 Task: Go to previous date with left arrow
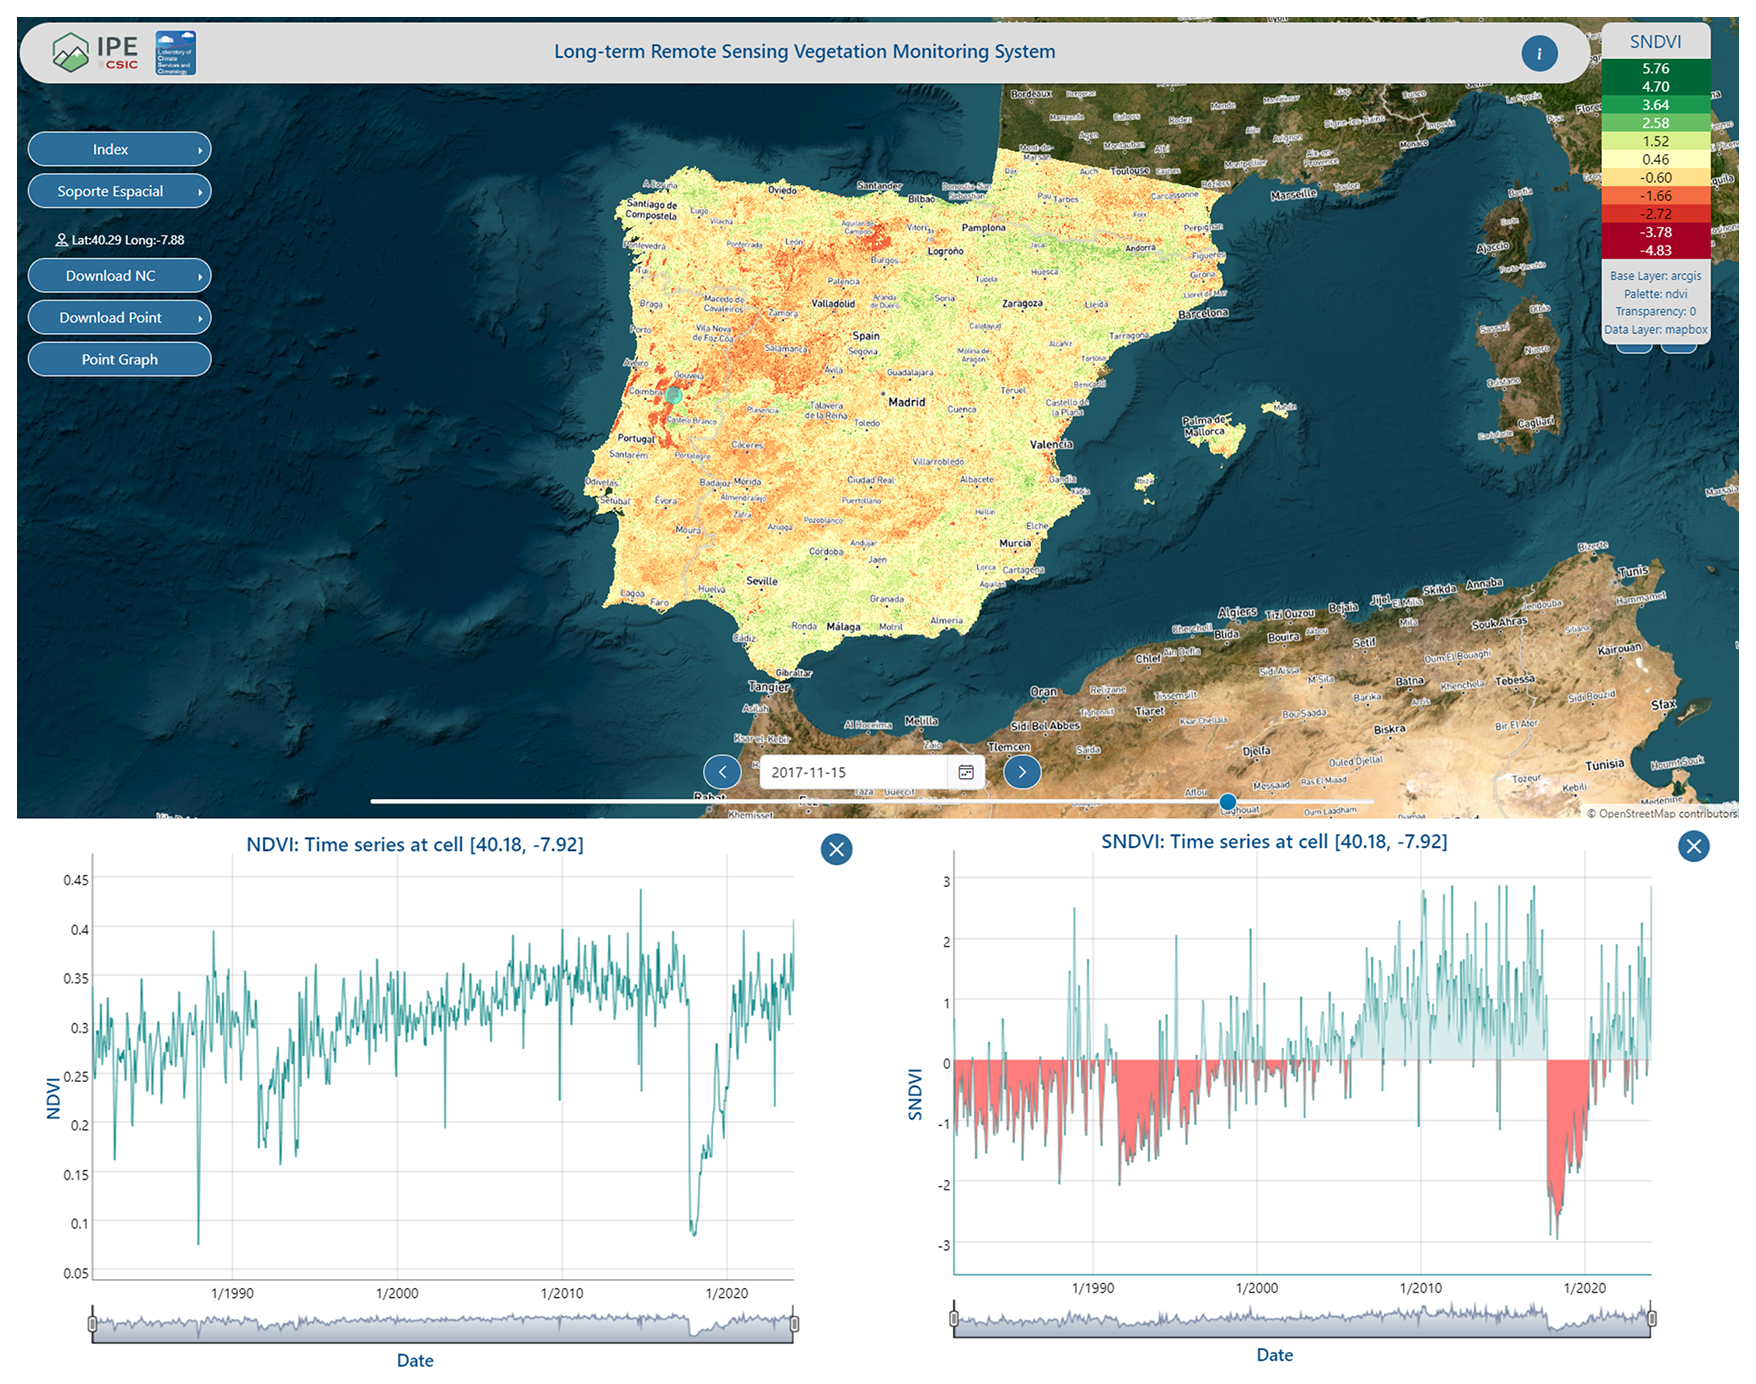point(722,772)
